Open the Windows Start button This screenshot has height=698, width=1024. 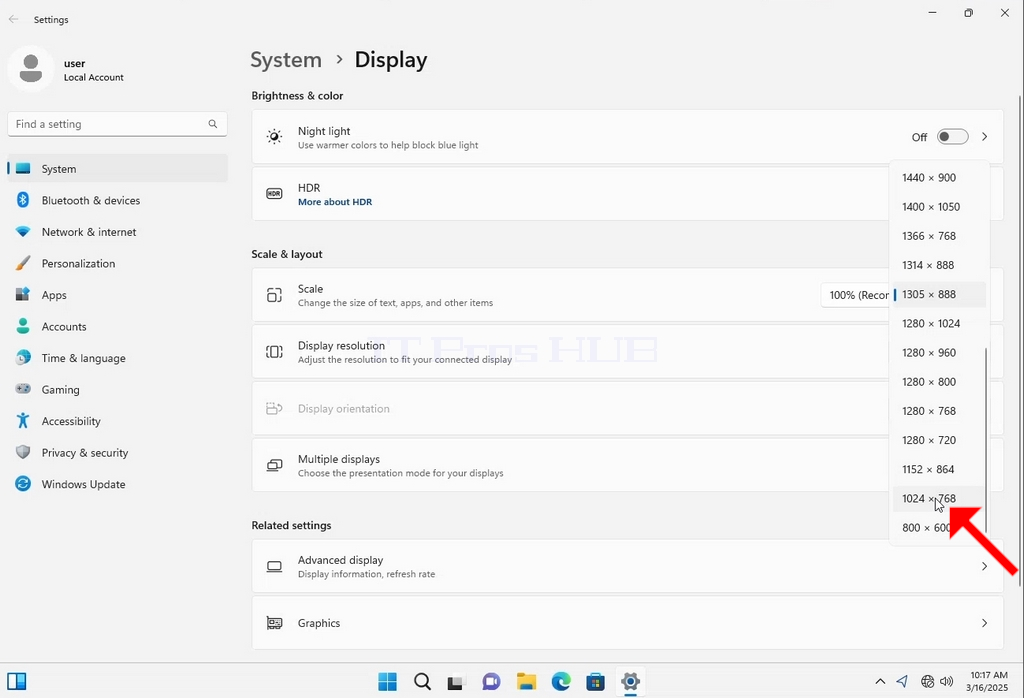pyautogui.click(x=387, y=682)
